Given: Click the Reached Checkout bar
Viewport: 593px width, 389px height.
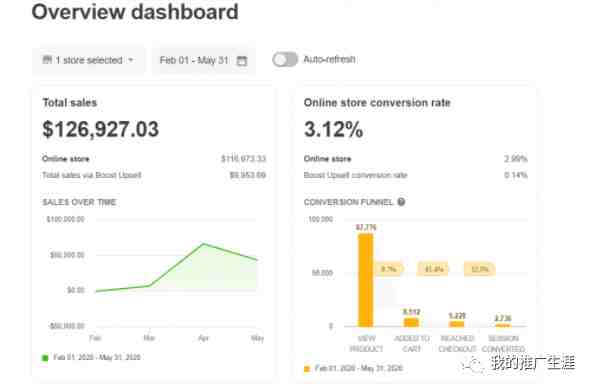Looking at the screenshot, I should 456,324.
